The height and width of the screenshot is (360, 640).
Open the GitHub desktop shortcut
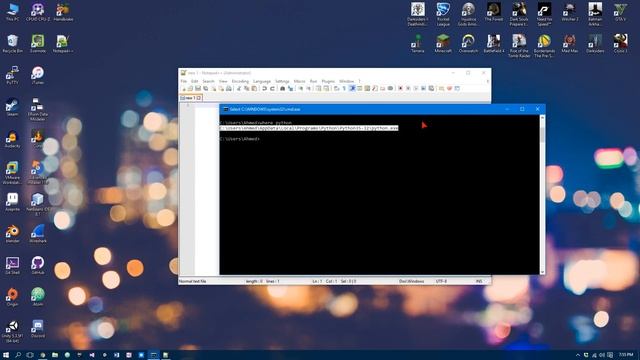point(38,265)
